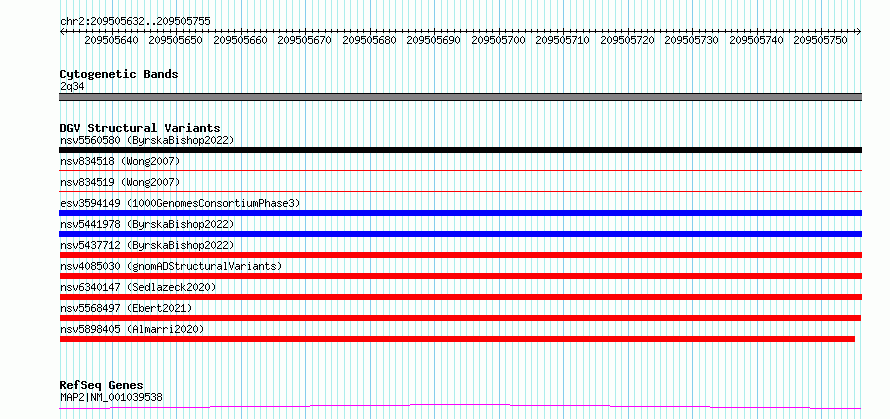
Task: Select the black nsv5560580 variant bar
Action: (x=460, y=150)
